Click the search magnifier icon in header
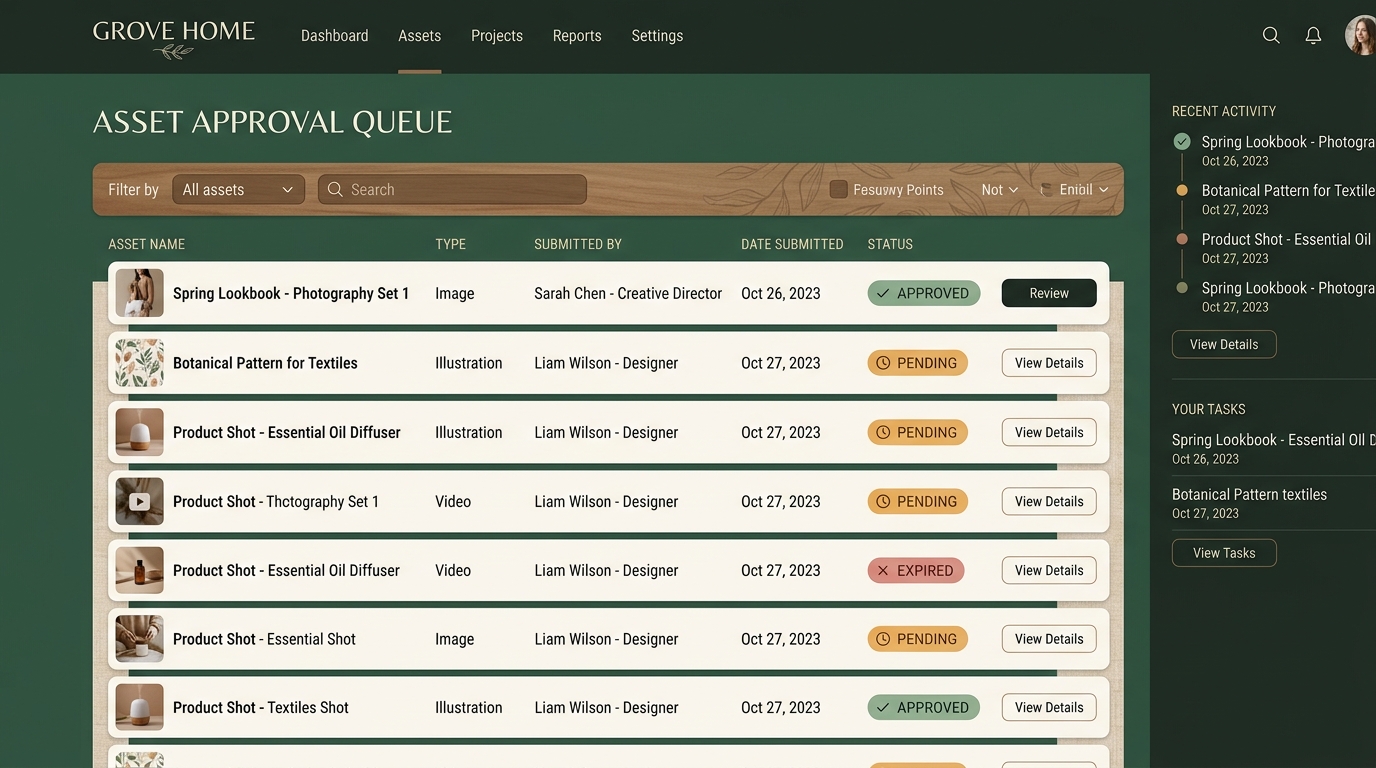1376x768 pixels. pos(1271,35)
